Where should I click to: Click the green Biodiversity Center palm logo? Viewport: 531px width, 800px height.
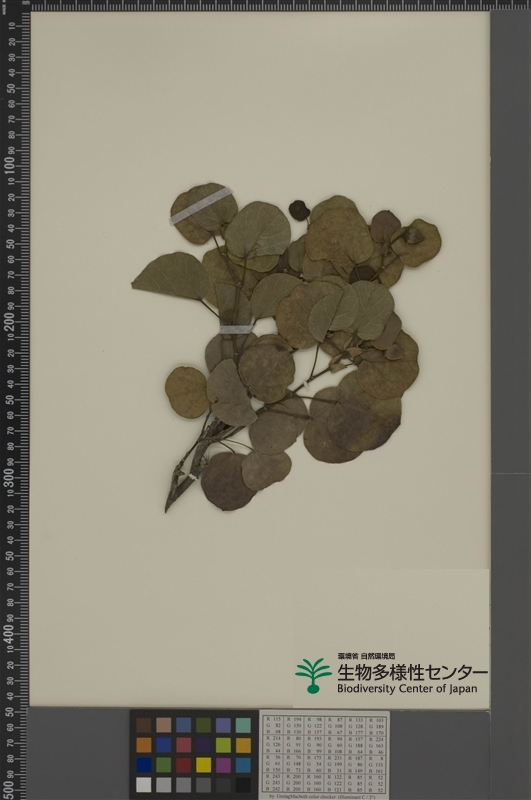(x=313, y=676)
